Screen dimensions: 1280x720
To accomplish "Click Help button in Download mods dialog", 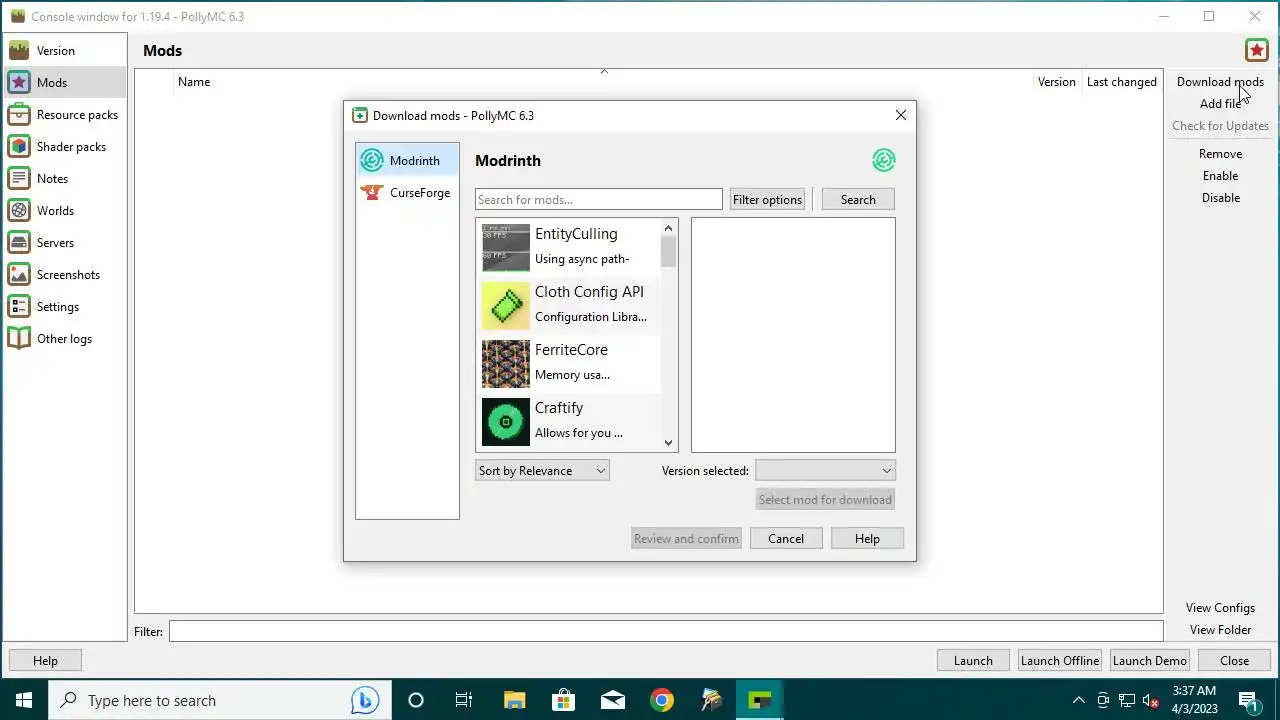I will (x=867, y=539).
